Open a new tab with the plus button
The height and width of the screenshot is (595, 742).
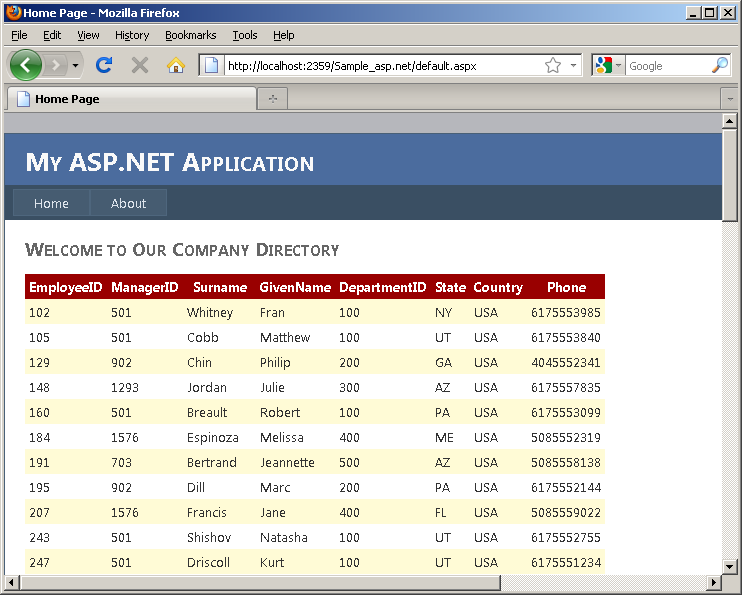273,99
